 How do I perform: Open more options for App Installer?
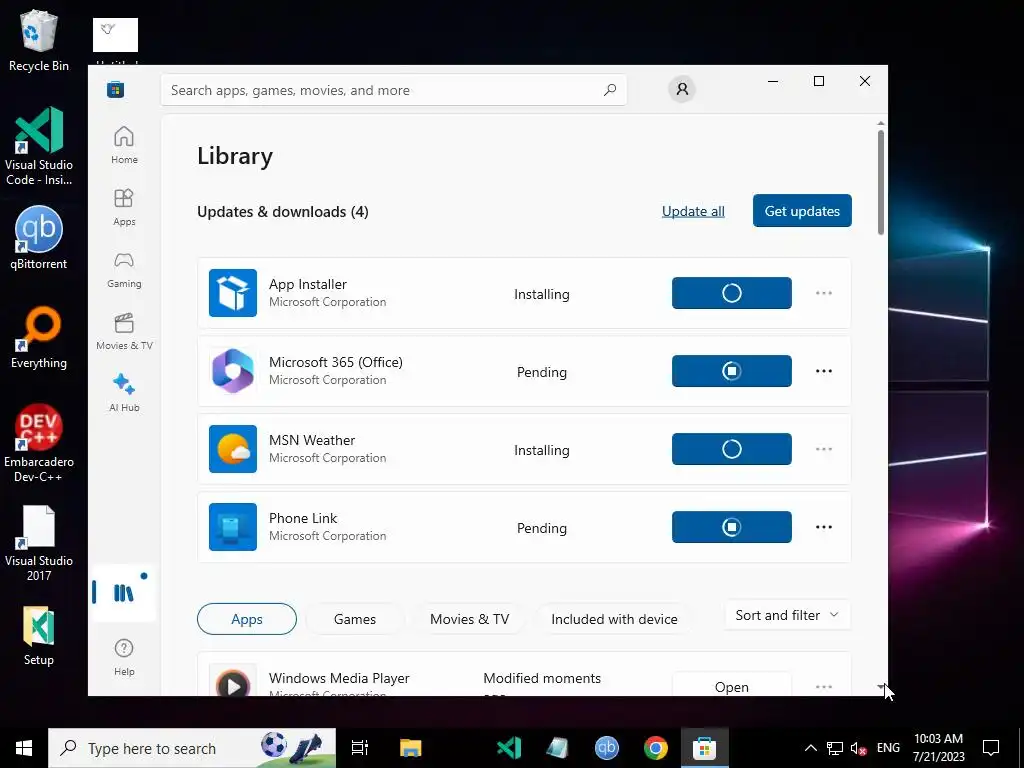tap(824, 293)
